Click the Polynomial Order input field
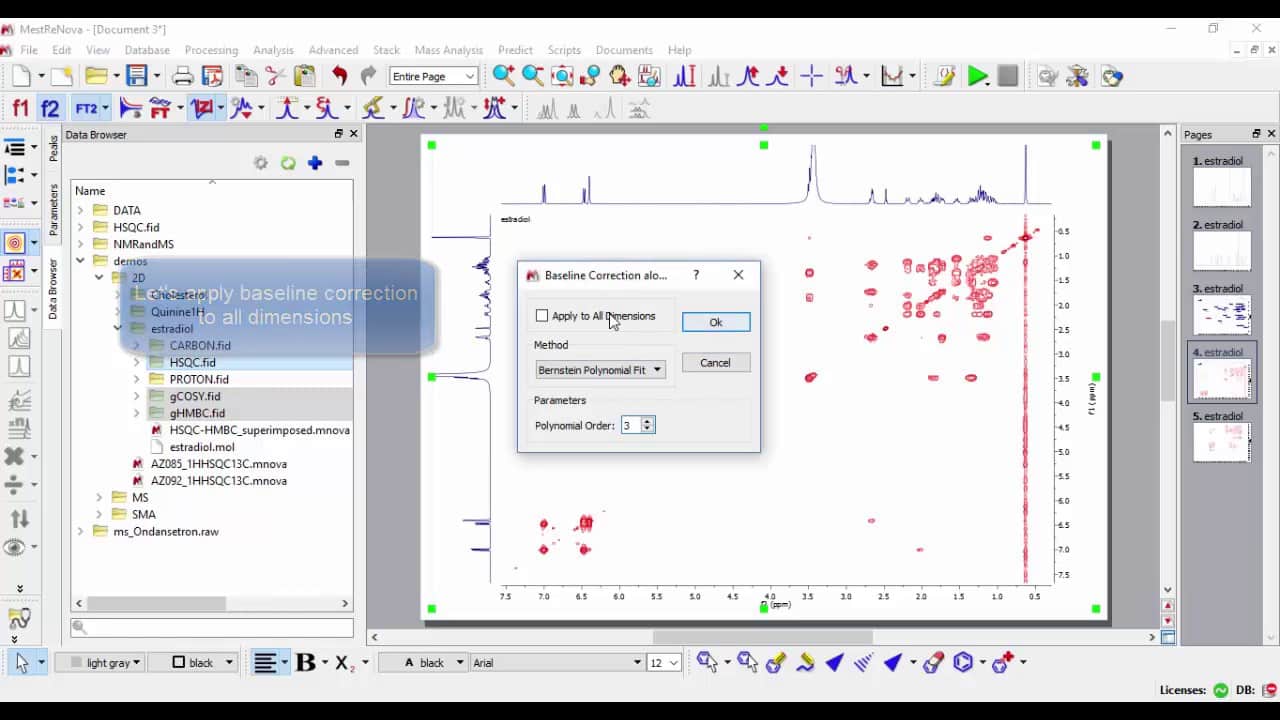The image size is (1280, 720). click(630, 425)
